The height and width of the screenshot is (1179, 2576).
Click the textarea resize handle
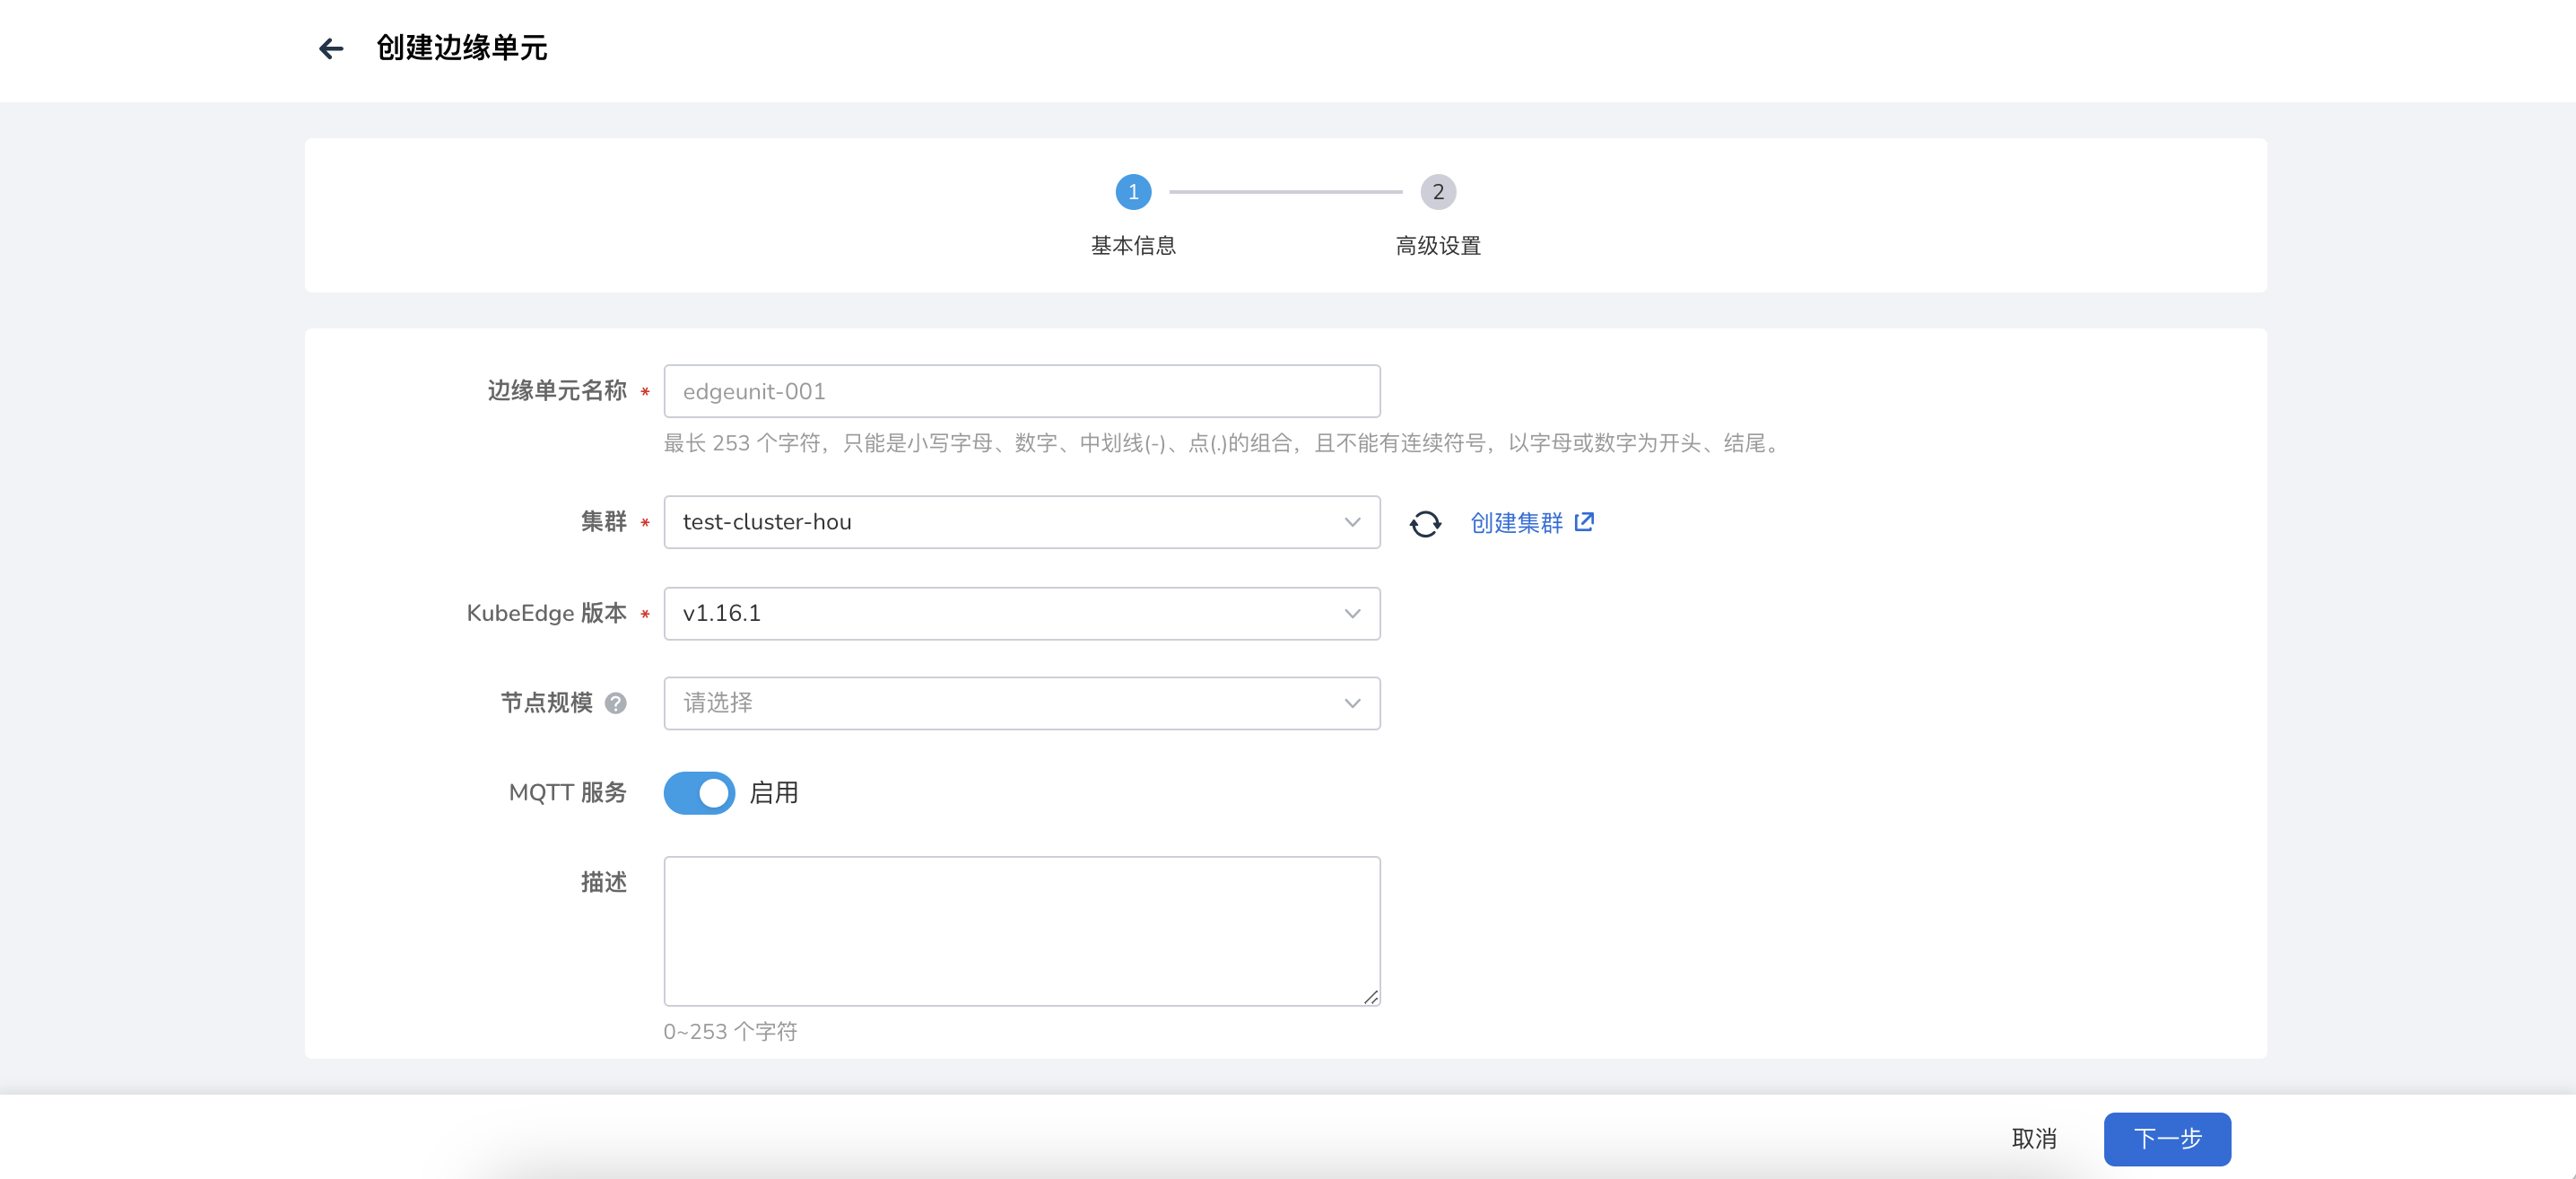1371,997
